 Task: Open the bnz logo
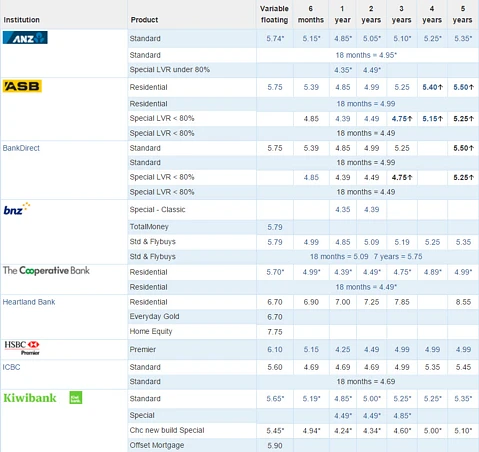[x=17, y=209]
